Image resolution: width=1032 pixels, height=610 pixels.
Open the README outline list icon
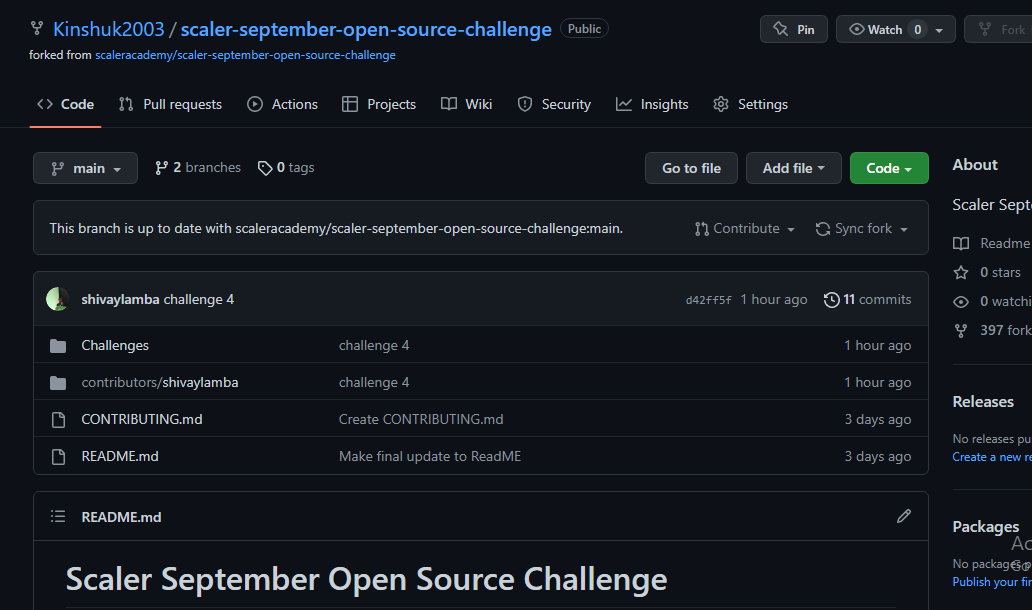(x=58, y=517)
